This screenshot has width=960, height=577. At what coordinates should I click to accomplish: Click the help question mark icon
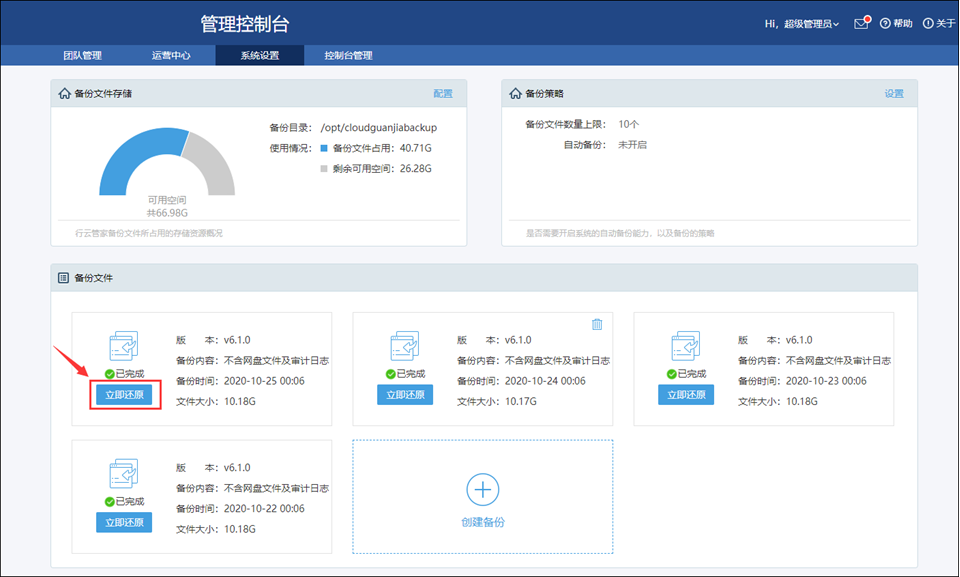(x=885, y=23)
